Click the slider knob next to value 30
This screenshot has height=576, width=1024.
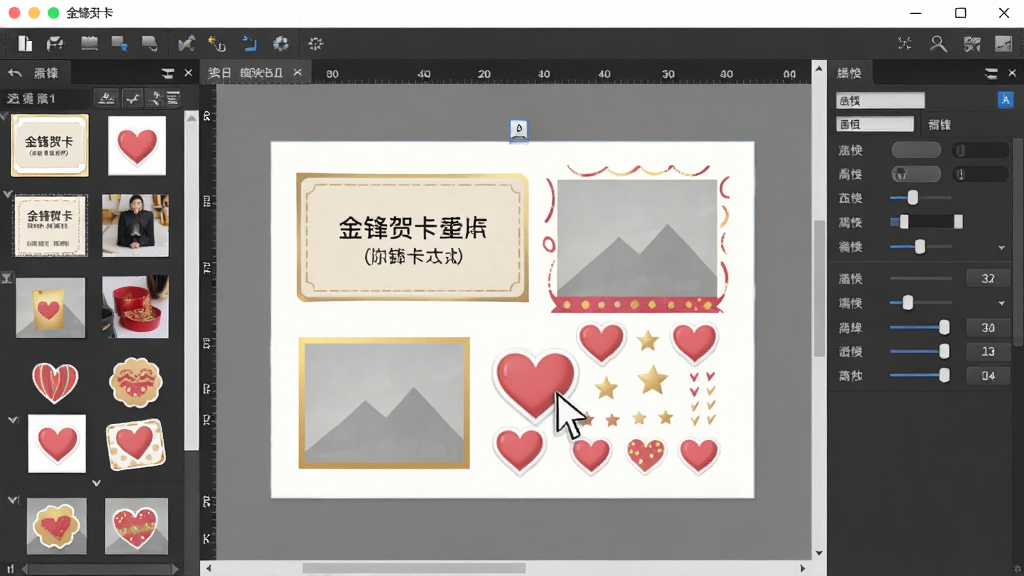pos(944,328)
